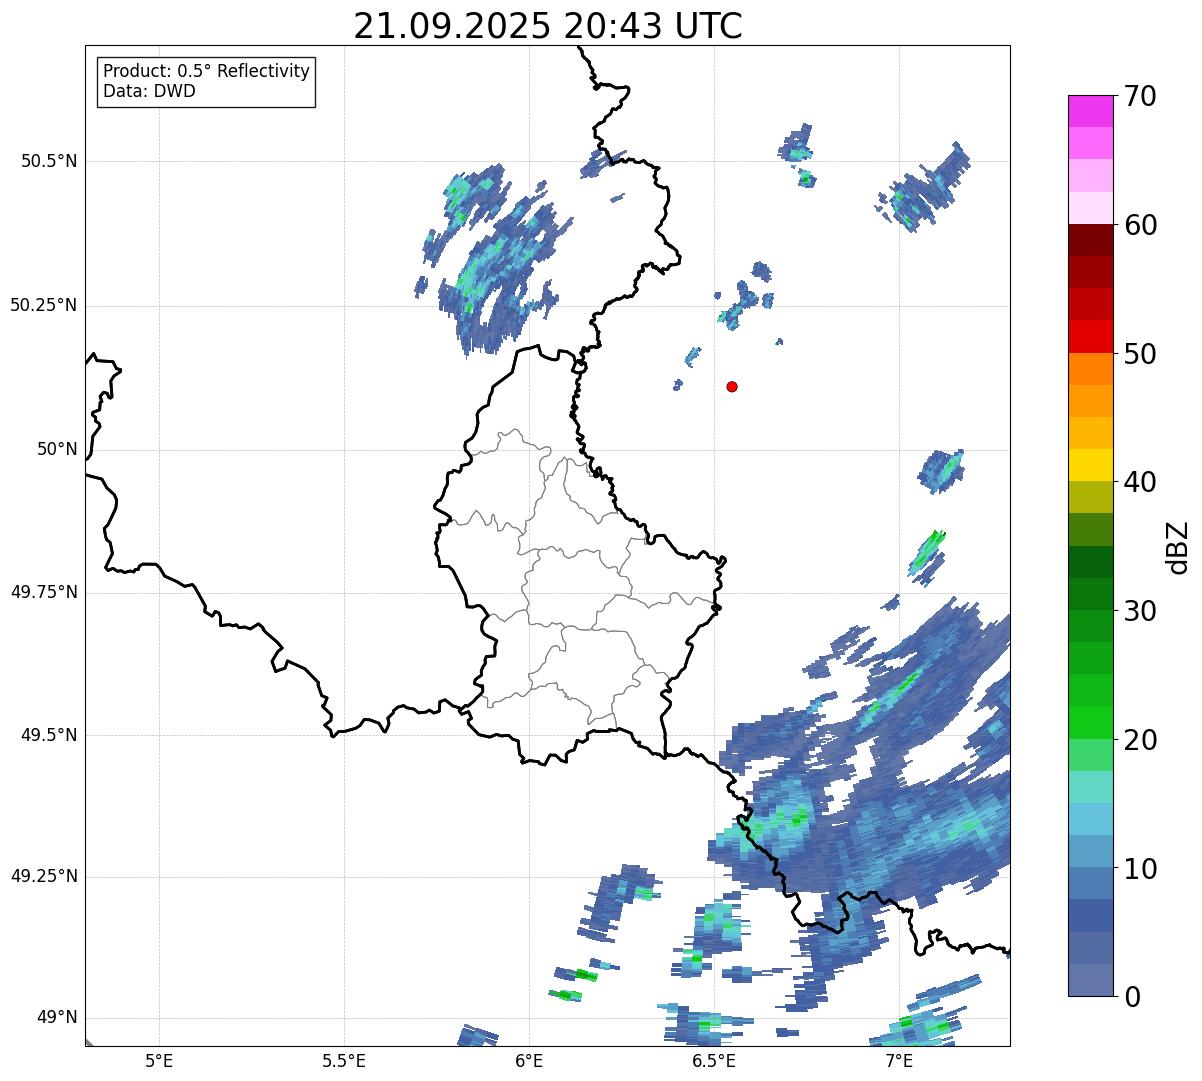This screenshot has height=1081, width=1202.
Task: Click the bright red colorbar segment above 50
Action: [1091, 337]
